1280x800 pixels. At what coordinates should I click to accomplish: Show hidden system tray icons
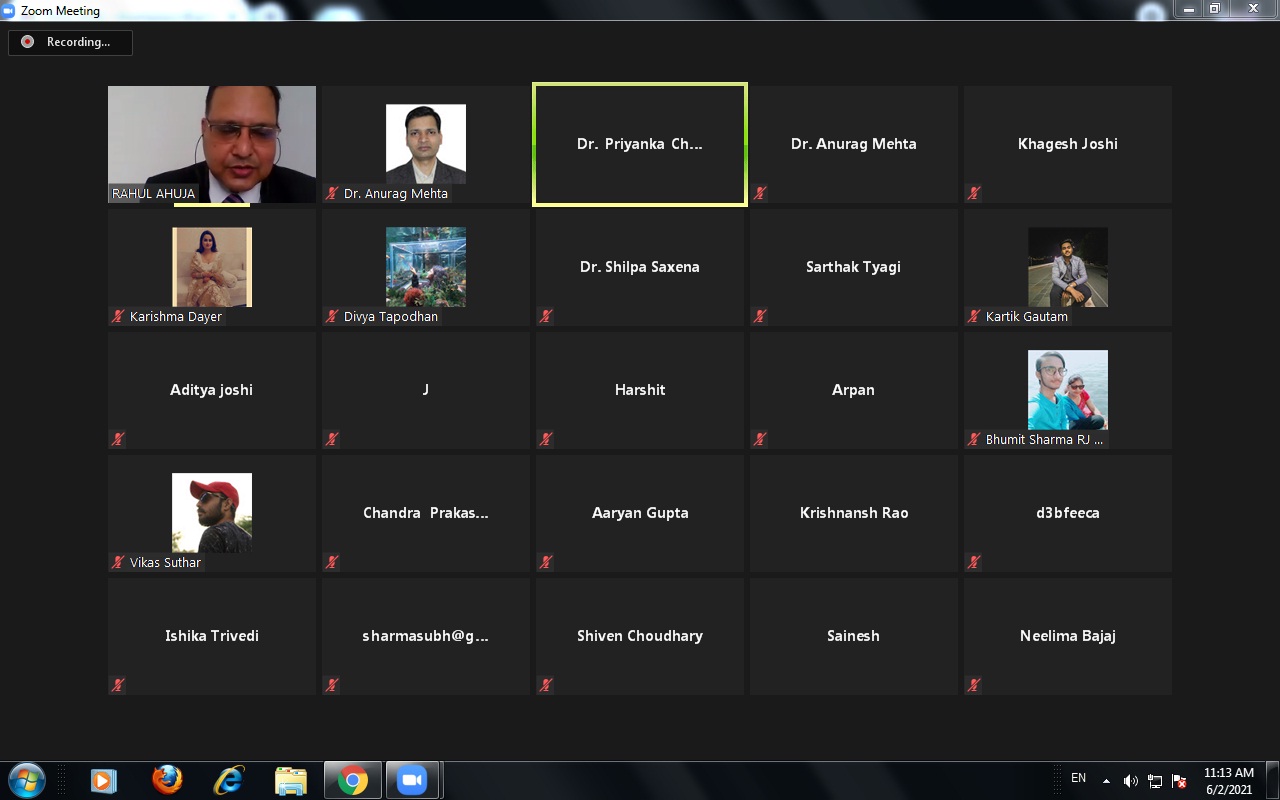[1106, 781]
